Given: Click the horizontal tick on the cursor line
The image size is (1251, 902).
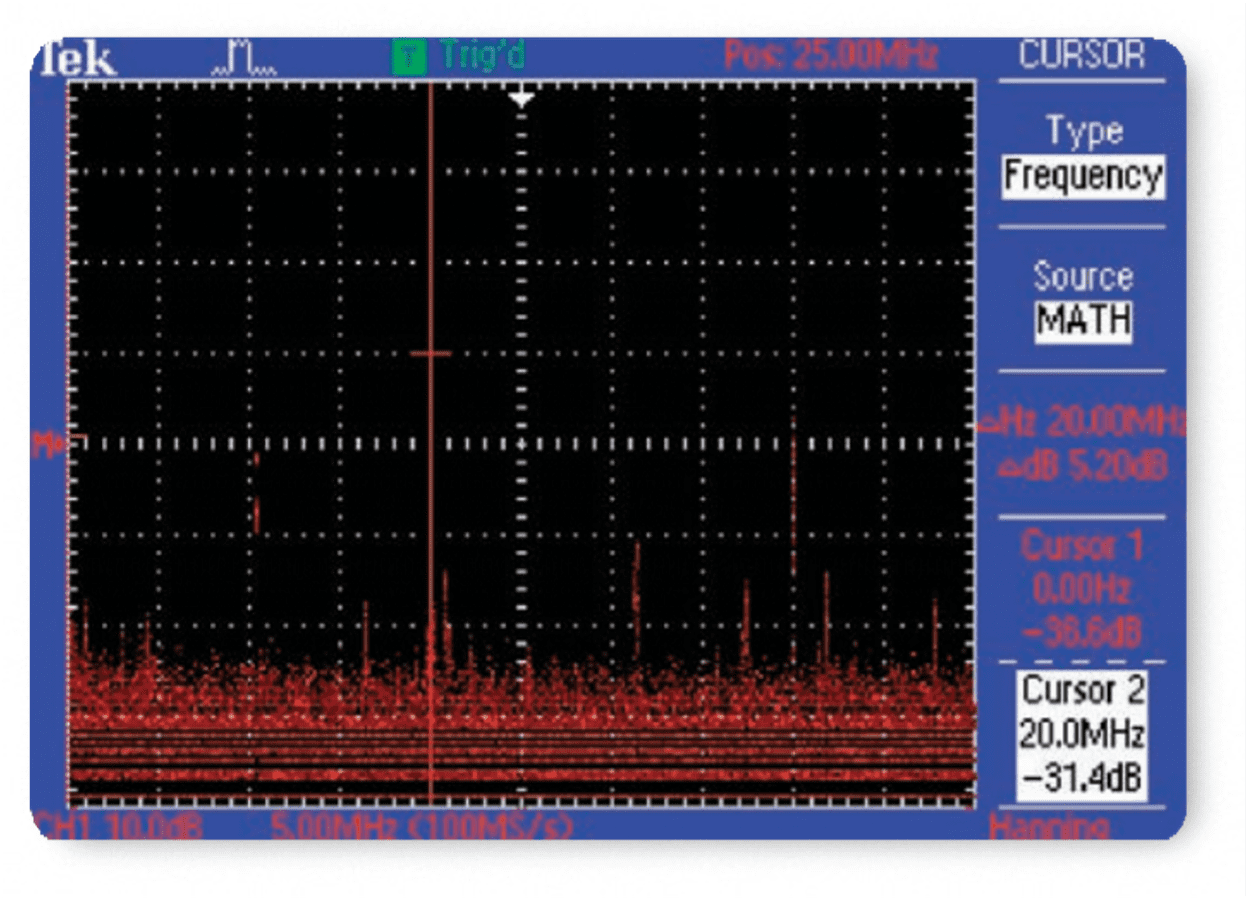Looking at the screenshot, I should (431, 353).
